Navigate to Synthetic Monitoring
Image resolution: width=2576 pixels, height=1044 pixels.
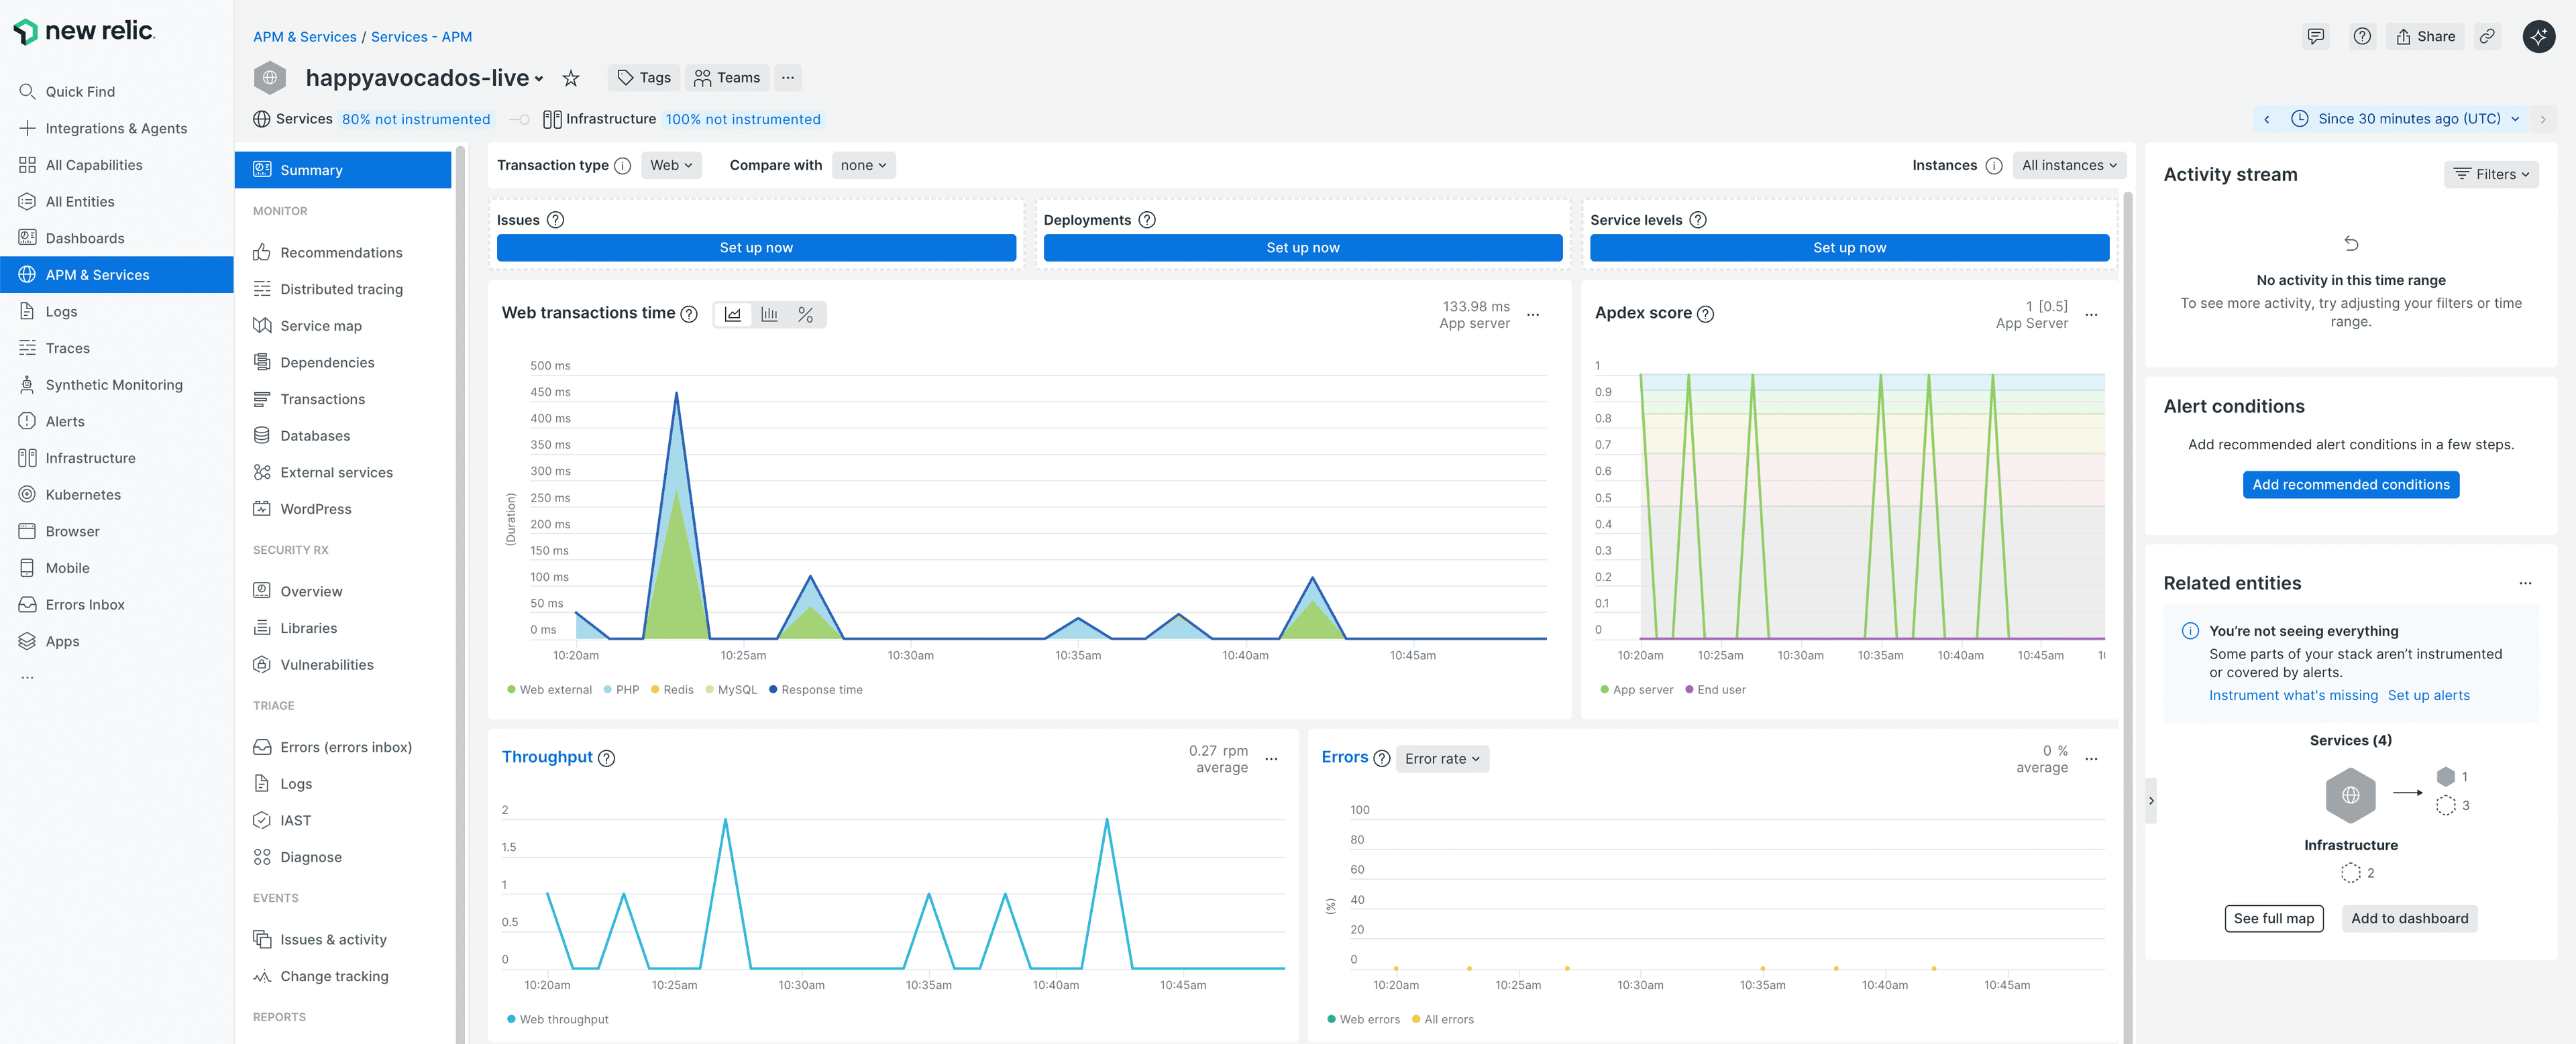click(113, 384)
